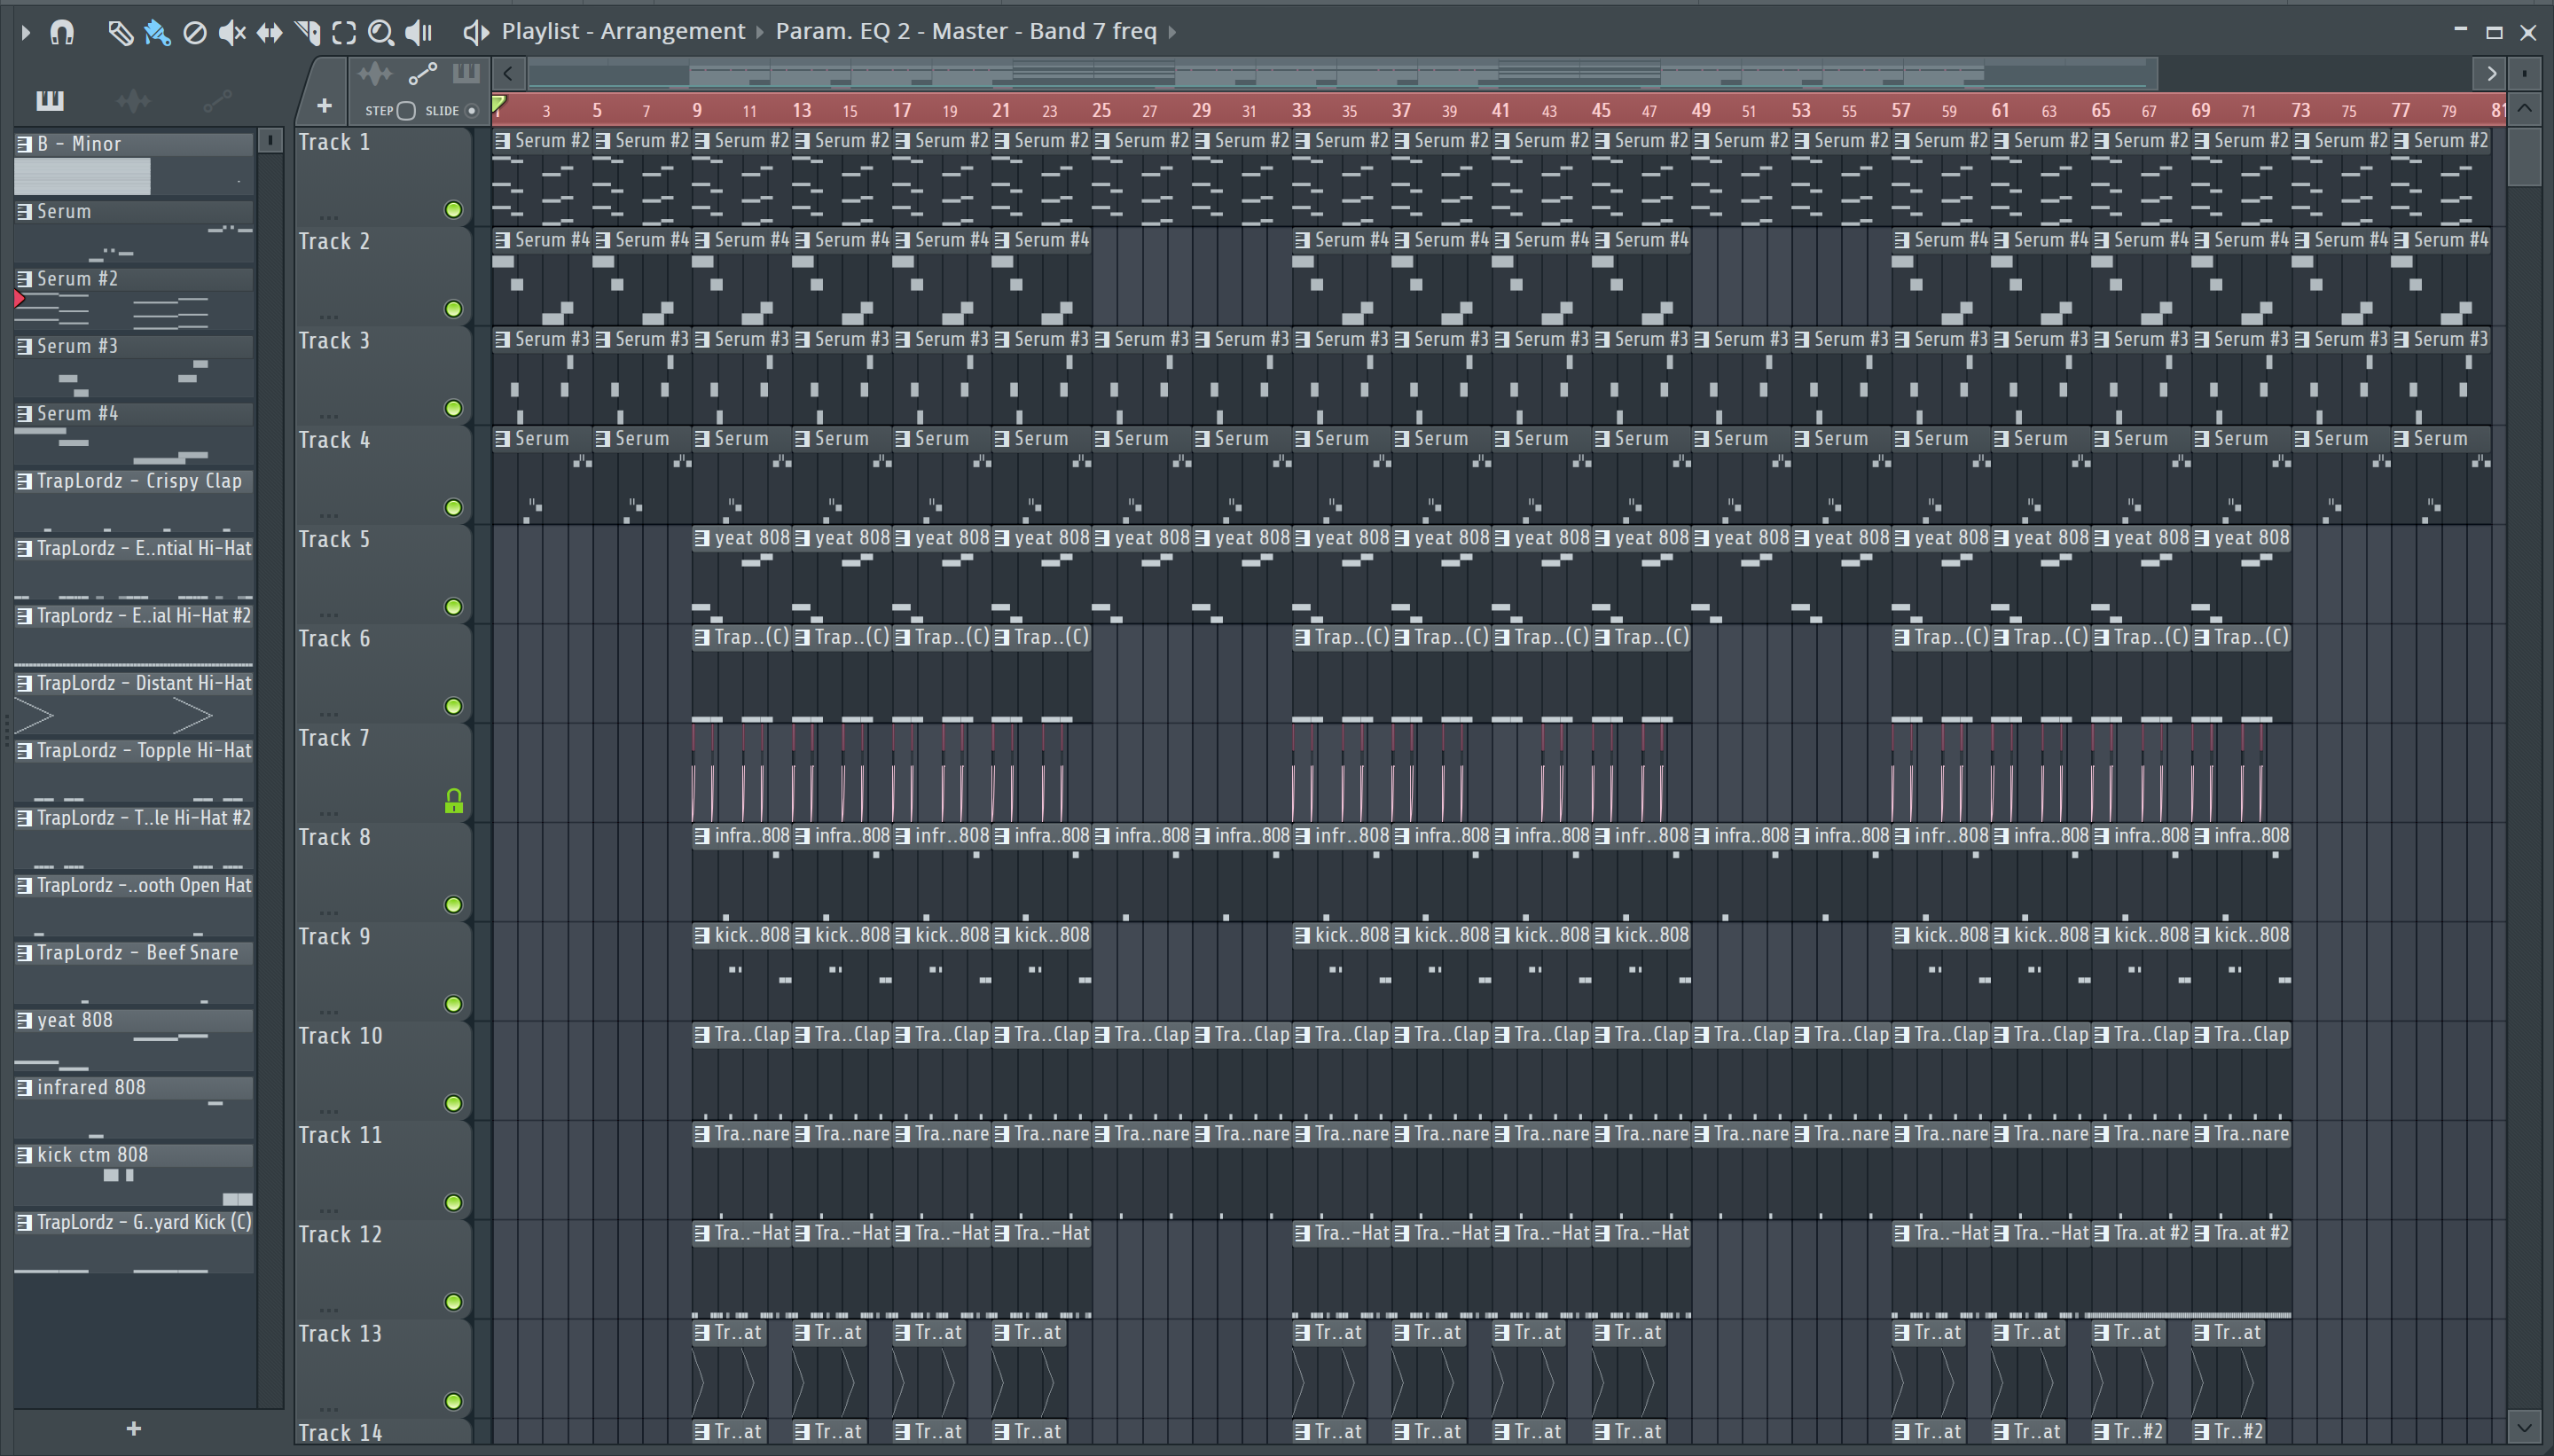Image resolution: width=2554 pixels, height=1456 pixels.
Task: Toggle the SLIDE mode button
Action: tap(472, 111)
